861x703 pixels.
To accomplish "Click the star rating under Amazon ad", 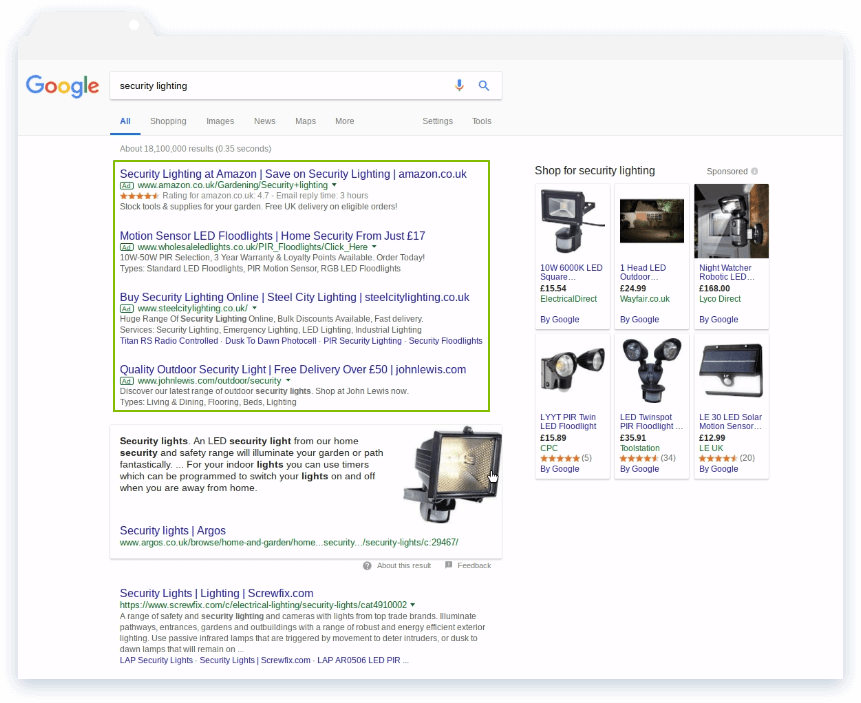I will click(x=139, y=196).
